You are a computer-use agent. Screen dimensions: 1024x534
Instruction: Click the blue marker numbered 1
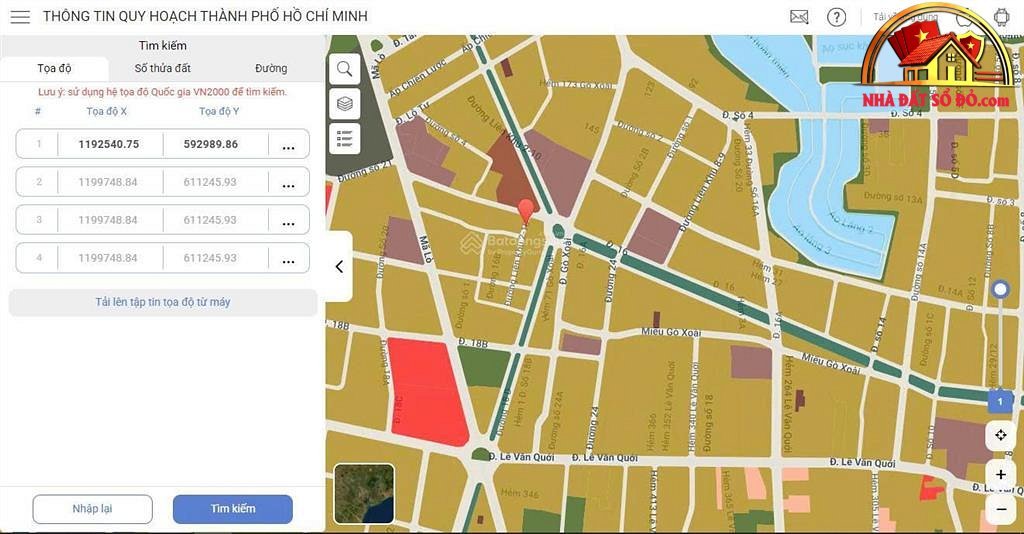point(1000,401)
